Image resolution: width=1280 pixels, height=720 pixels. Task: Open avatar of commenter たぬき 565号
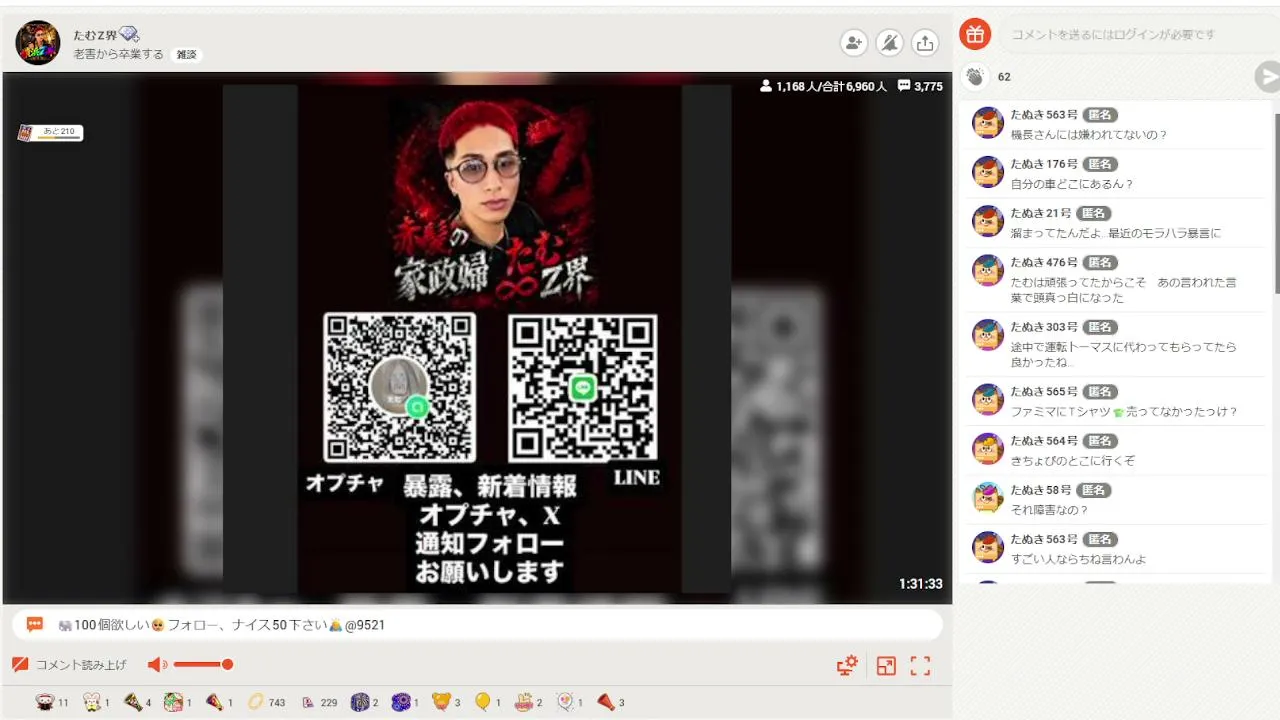click(x=988, y=400)
